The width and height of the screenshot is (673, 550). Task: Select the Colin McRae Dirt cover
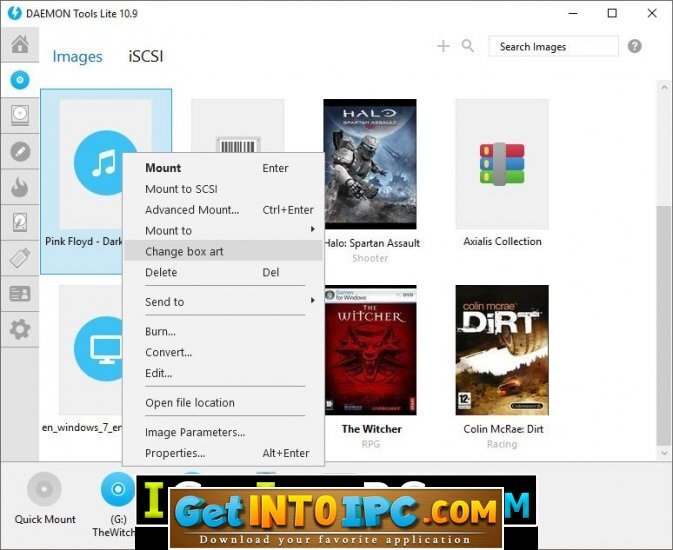(x=502, y=350)
